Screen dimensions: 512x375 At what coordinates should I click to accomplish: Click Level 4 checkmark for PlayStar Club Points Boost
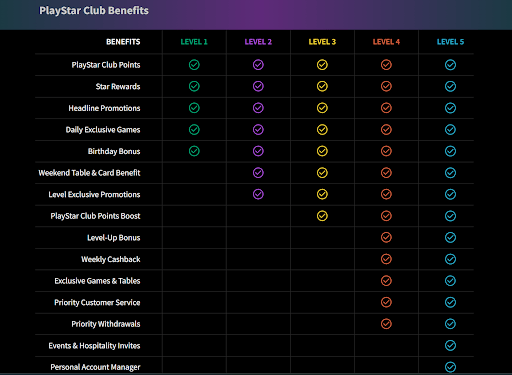coord(386,216)
